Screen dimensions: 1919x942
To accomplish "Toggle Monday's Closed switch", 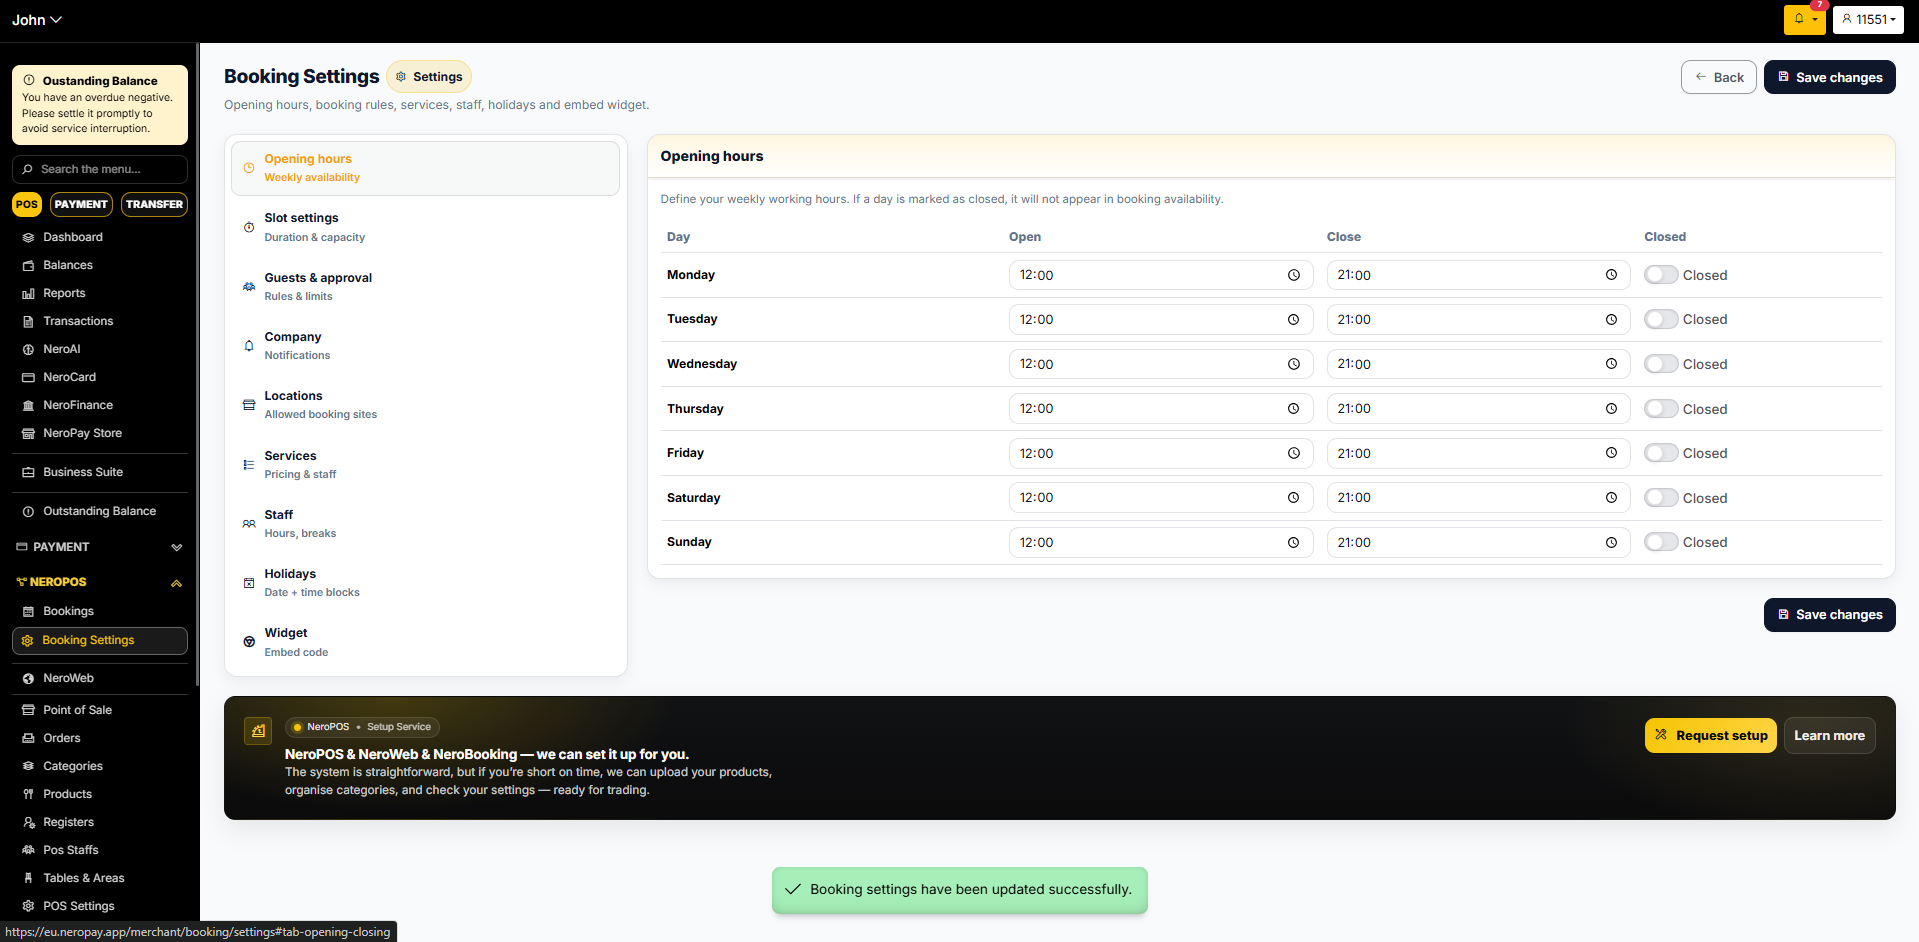I will click(1661, 275).
